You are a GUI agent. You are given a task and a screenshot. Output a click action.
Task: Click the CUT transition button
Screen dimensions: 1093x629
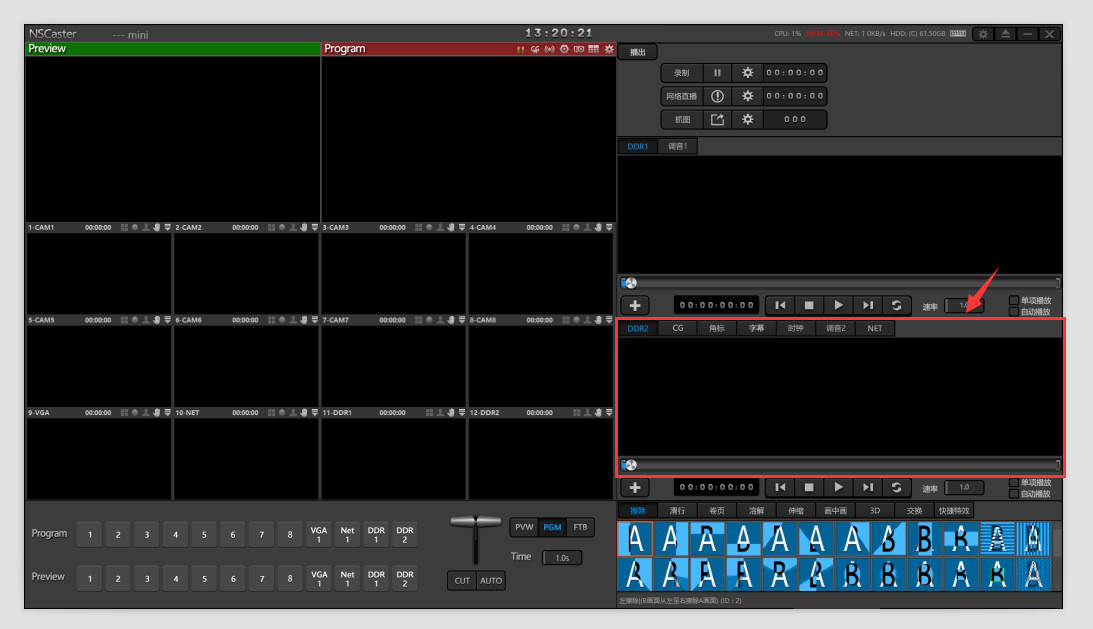point(462,581)
